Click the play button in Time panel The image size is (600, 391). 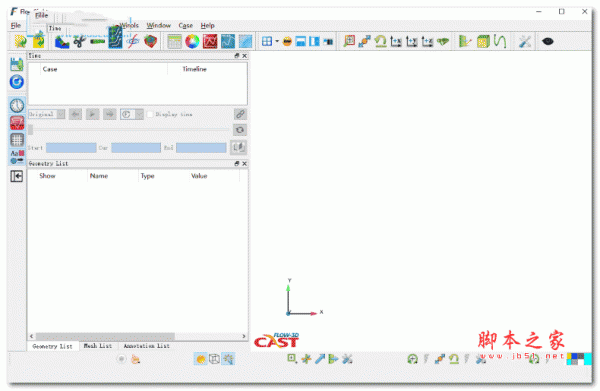93,114
